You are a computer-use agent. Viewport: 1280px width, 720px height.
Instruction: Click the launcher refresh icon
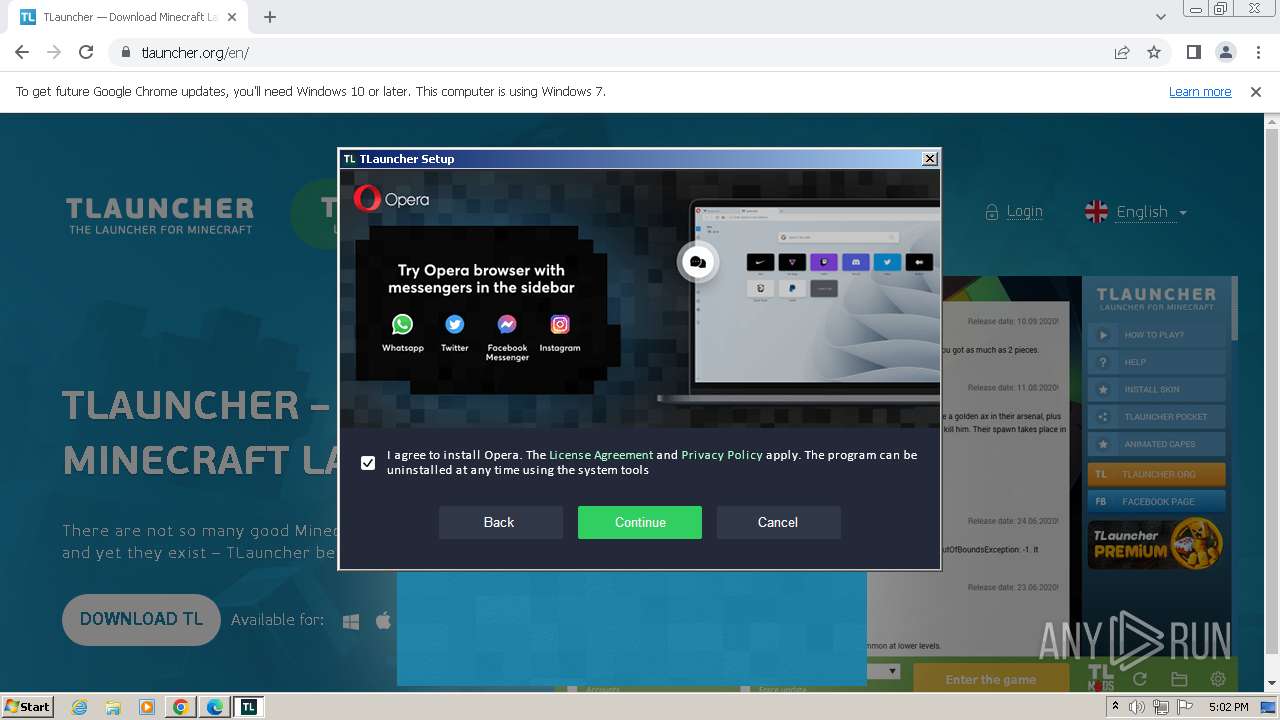pyautogui.click(x=1139, y=679)
